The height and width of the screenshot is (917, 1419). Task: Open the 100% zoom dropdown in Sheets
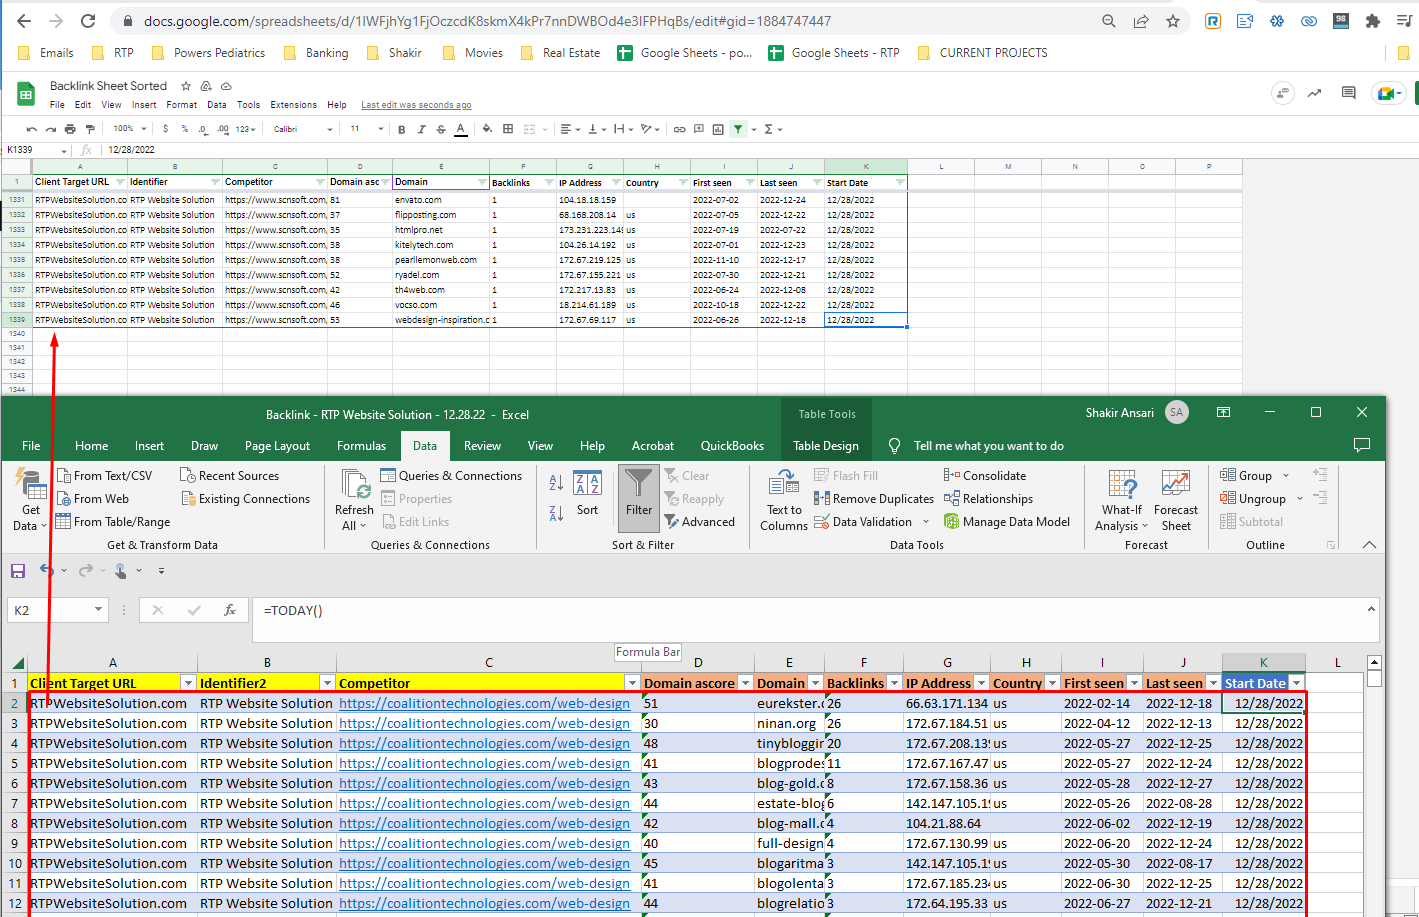pos(130,129)
